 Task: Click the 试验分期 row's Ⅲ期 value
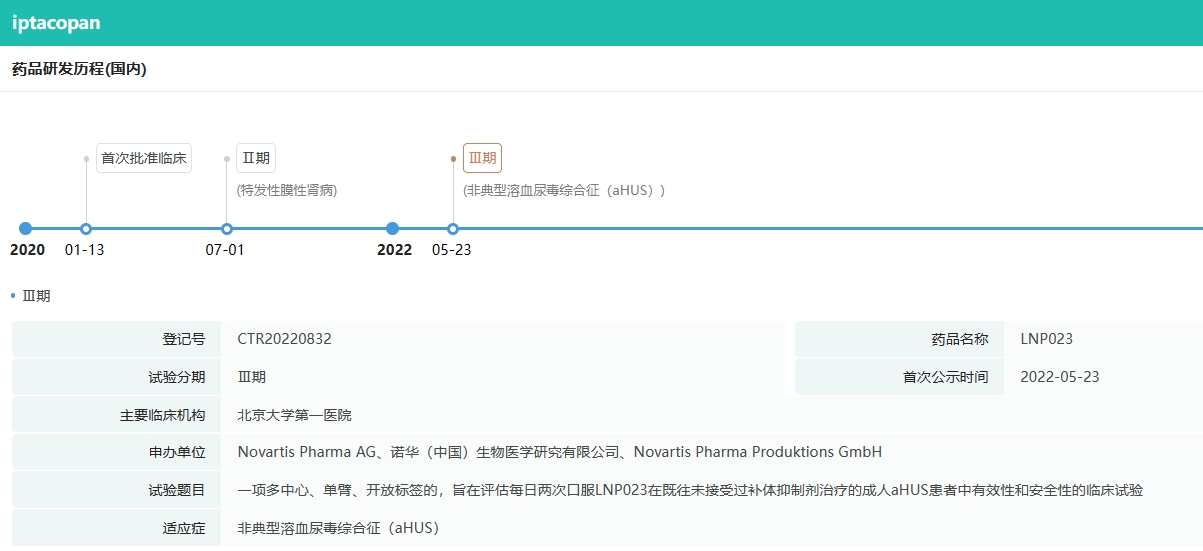click(252, 377)
